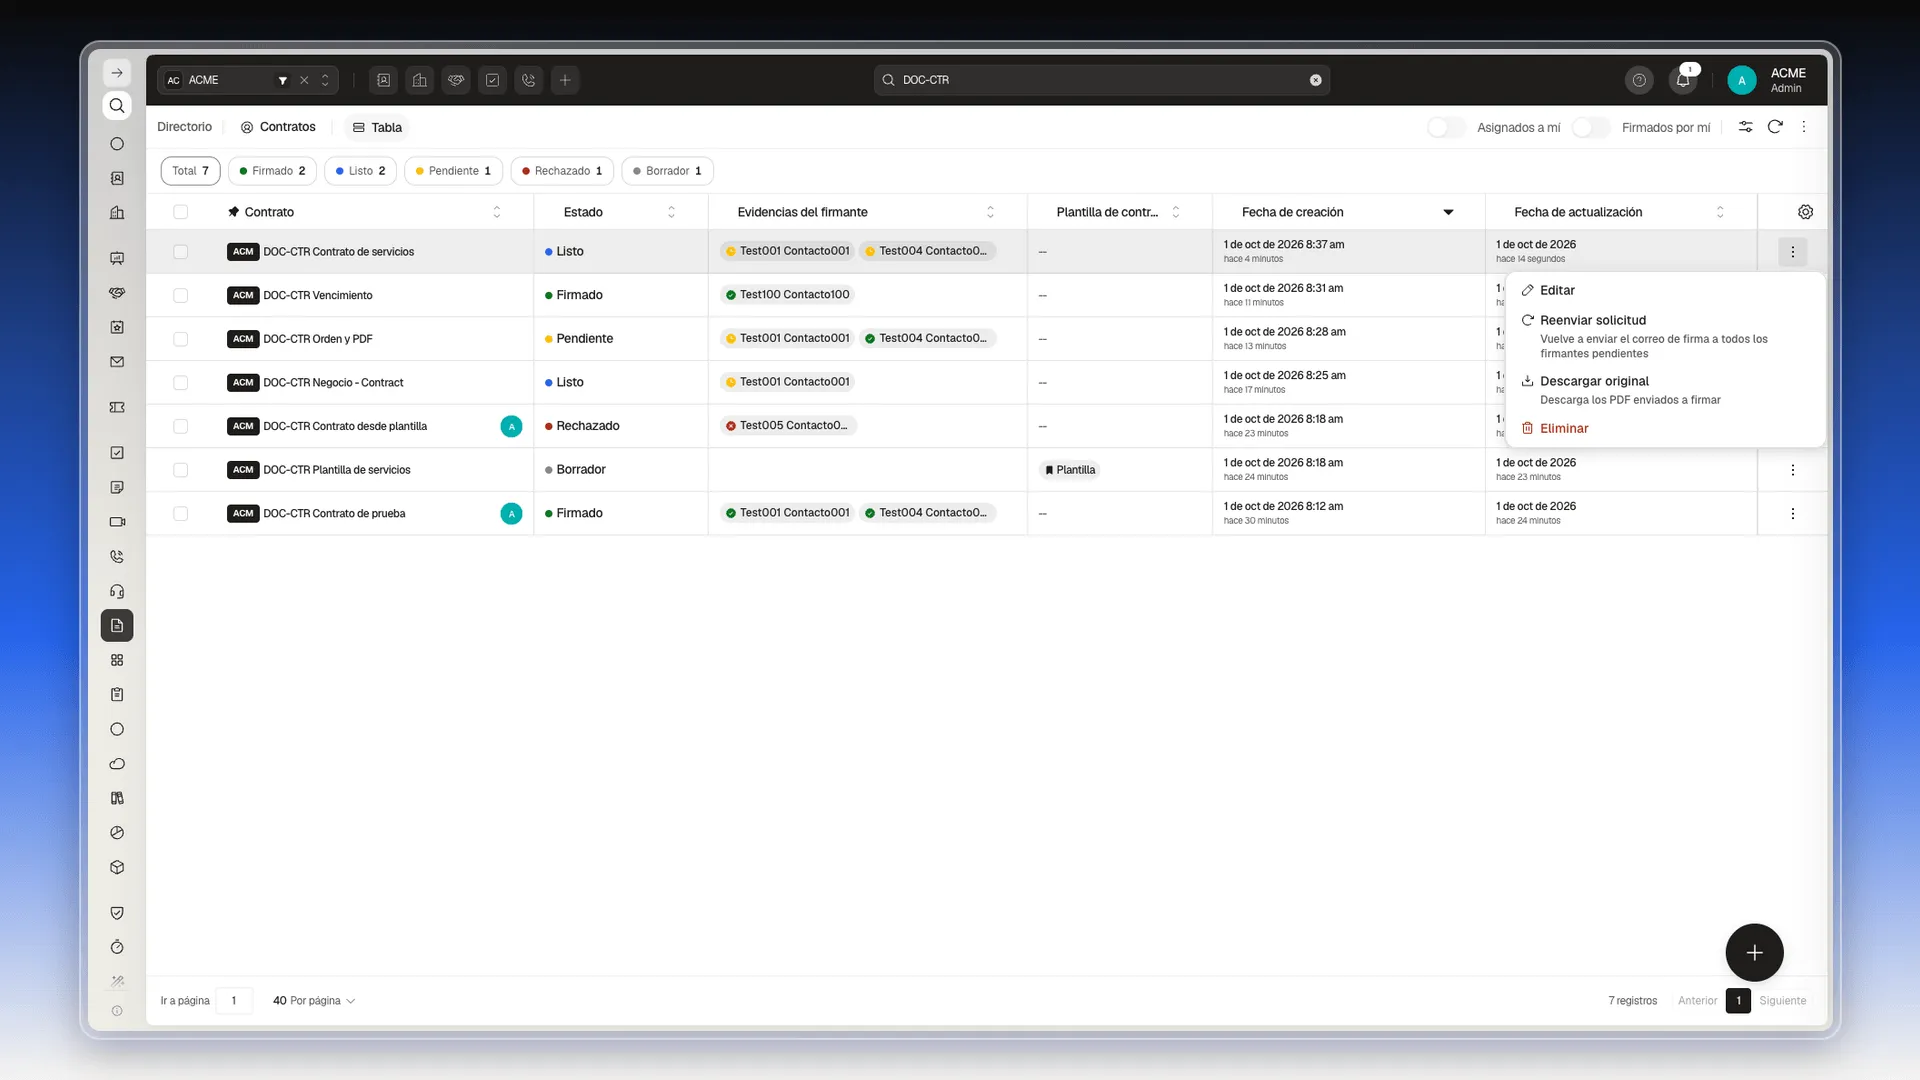Select the active documents sidebar icon
1920x1080 pixels.
(x=117, y=626)
